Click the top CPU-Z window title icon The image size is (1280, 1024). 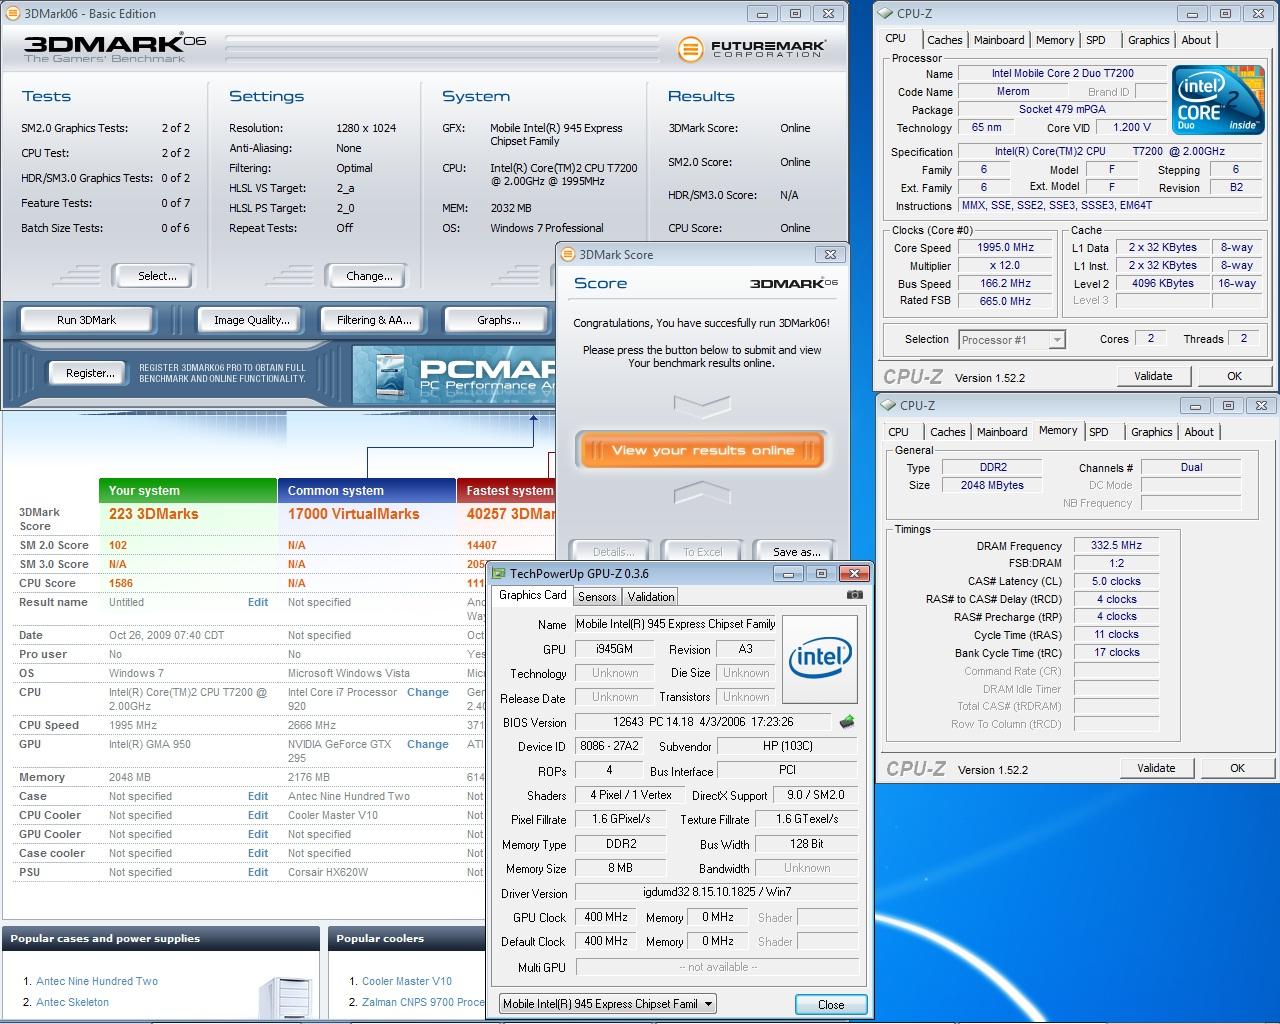click(x=886, y=13)
